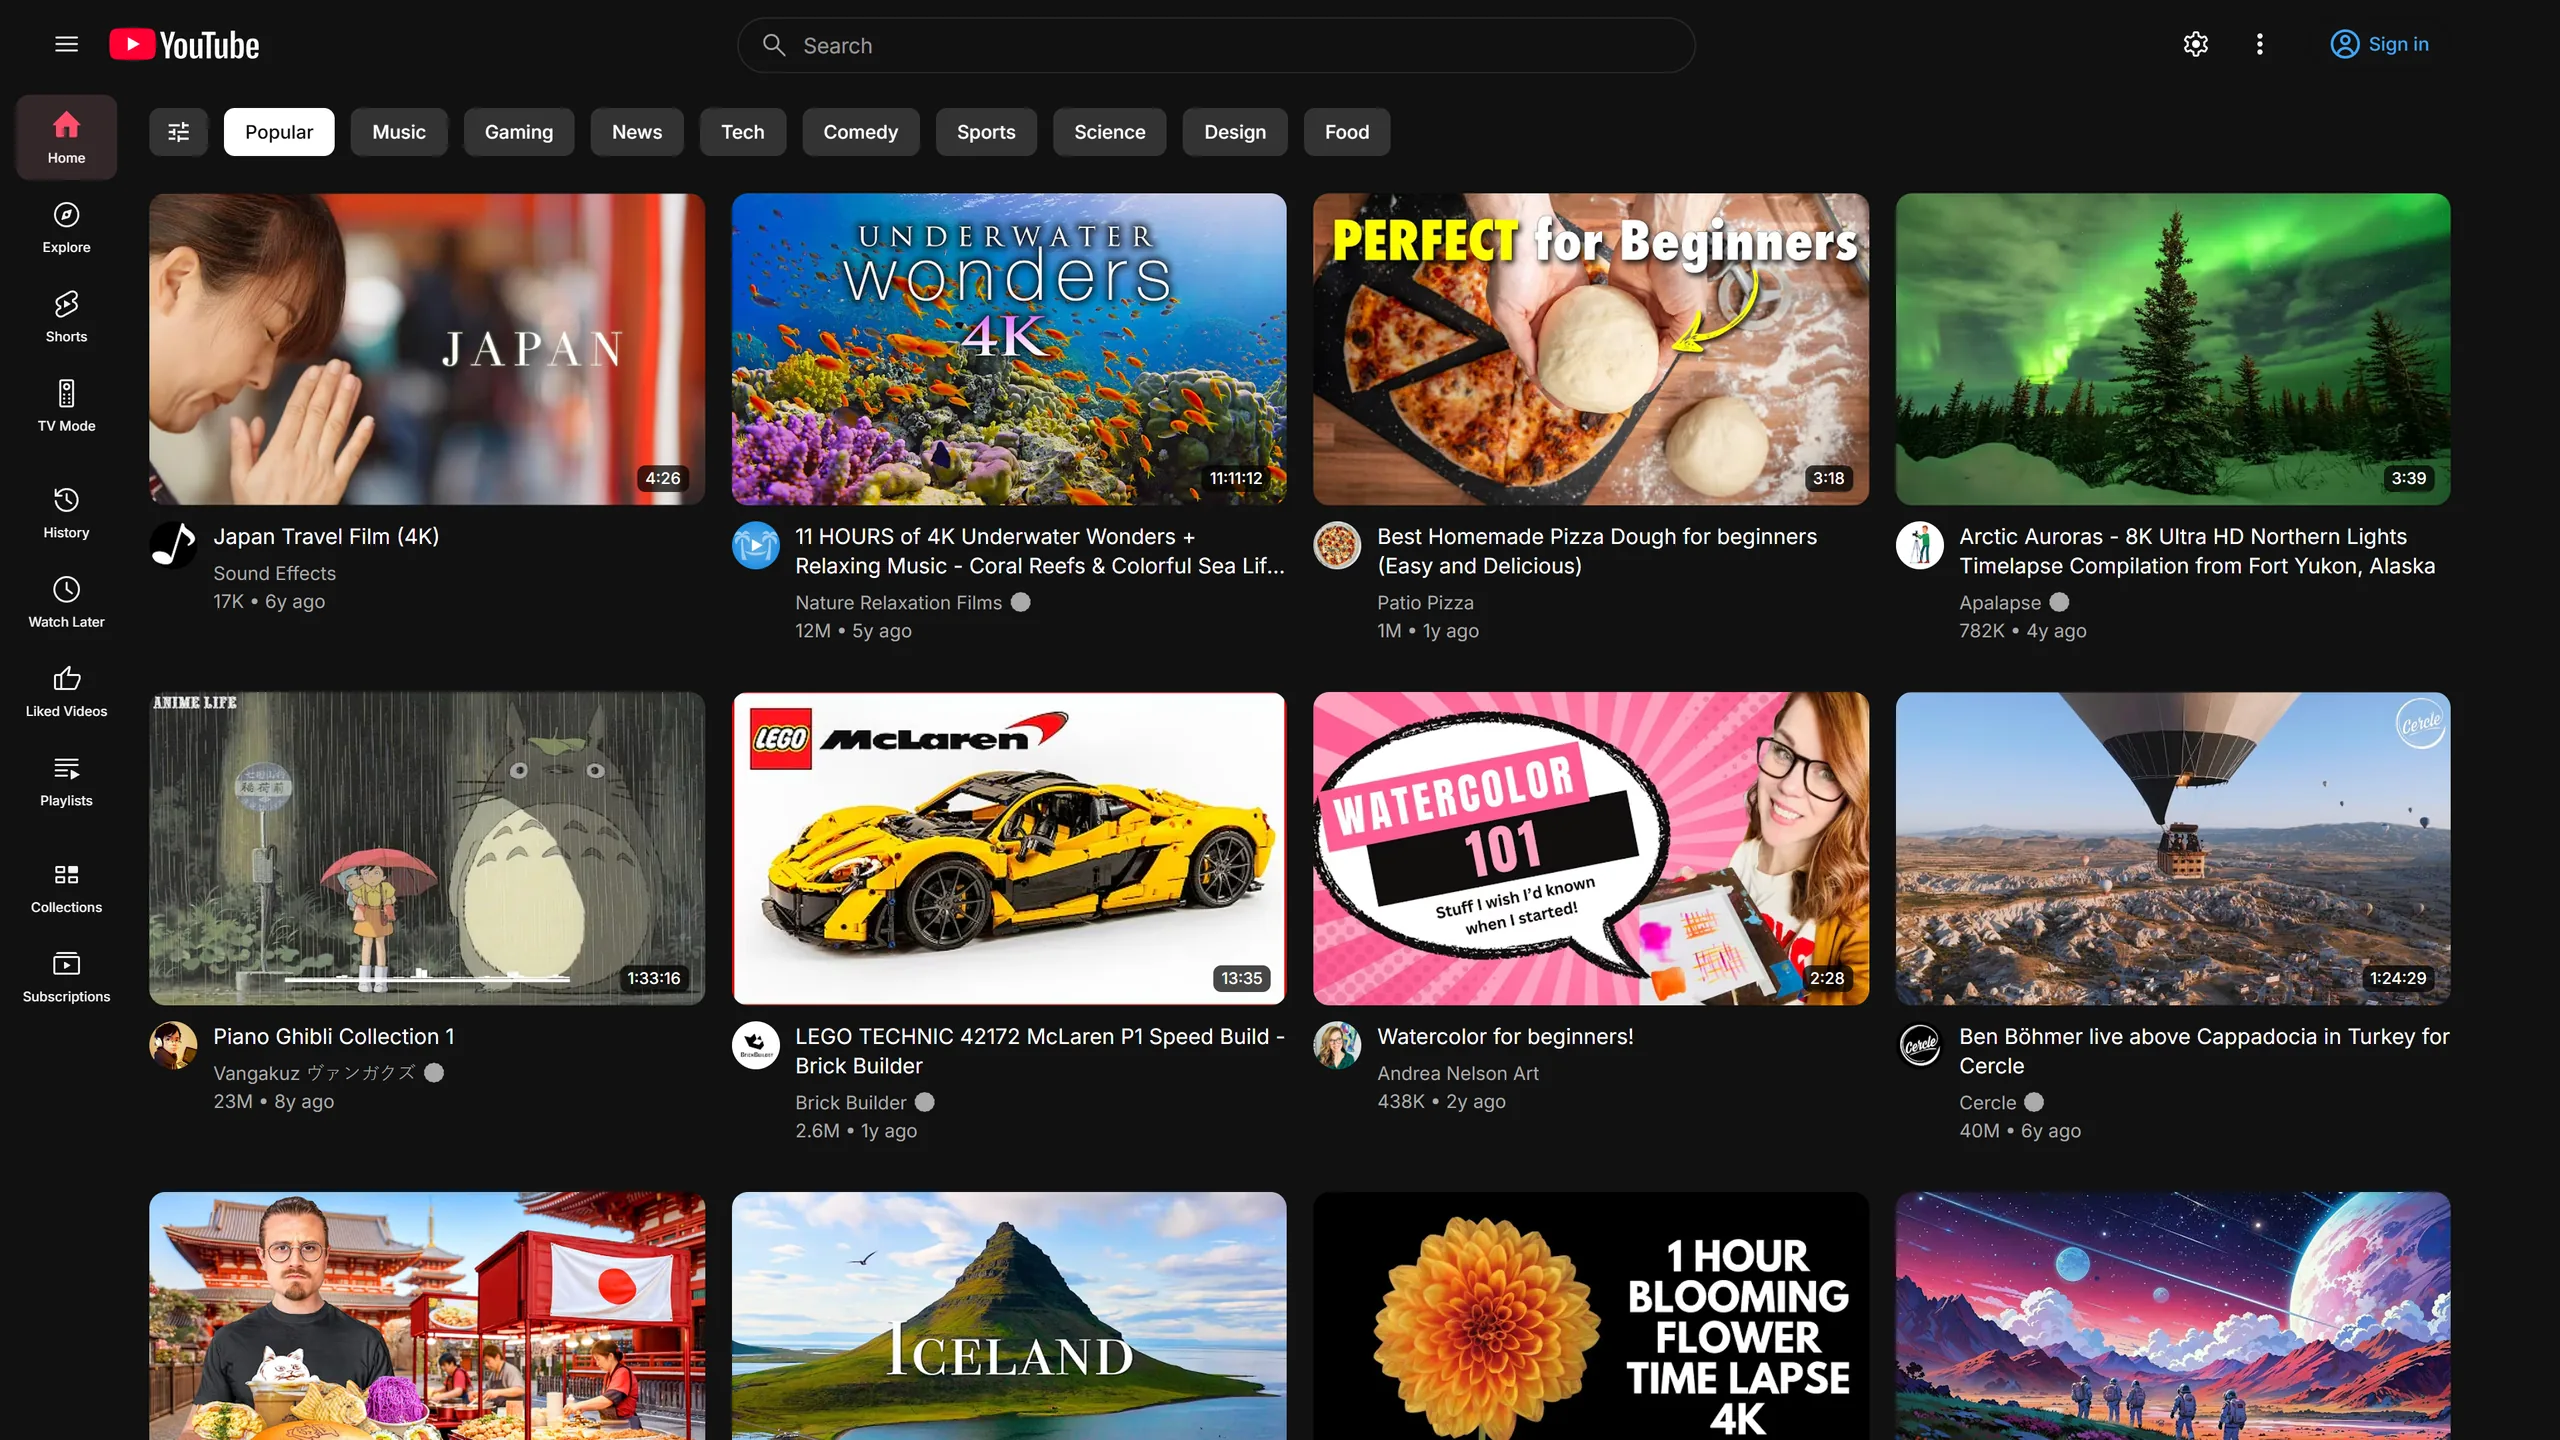Image resolution: width=2560 pixels, height=1440 pixels.
Task: Select the Comedy category chip
Action: (x=860, y=132)
